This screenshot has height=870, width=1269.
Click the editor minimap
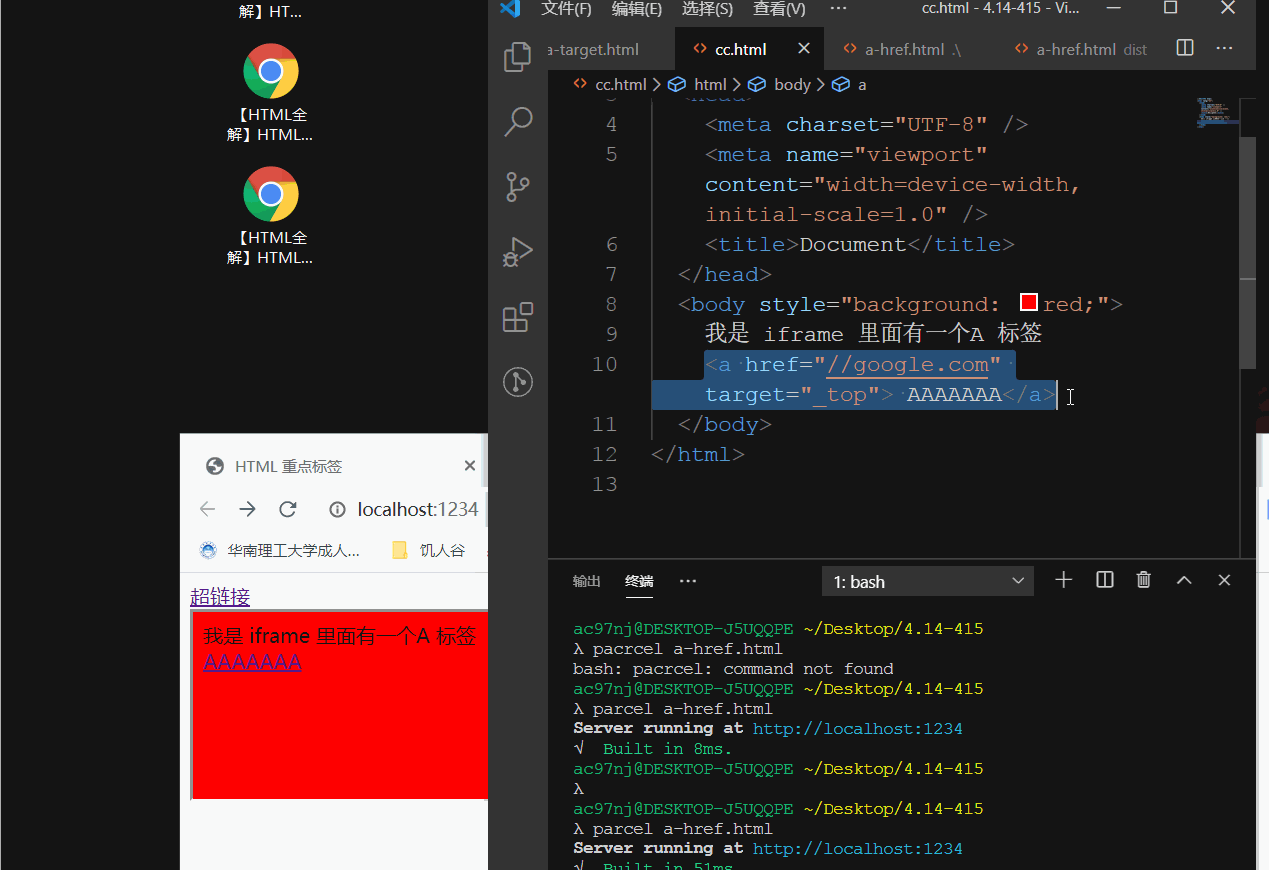[x=1217, y=113]
